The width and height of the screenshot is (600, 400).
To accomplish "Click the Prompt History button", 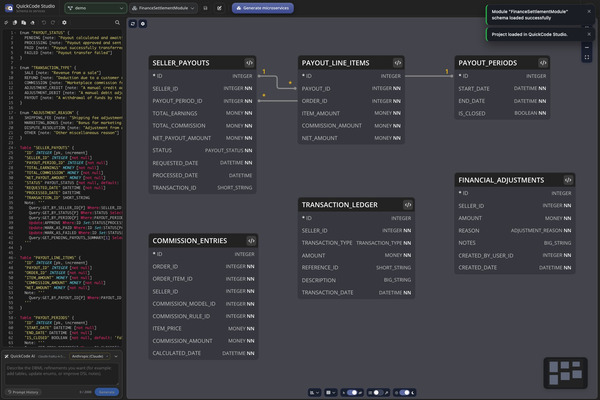I will [x=23, y=392].
